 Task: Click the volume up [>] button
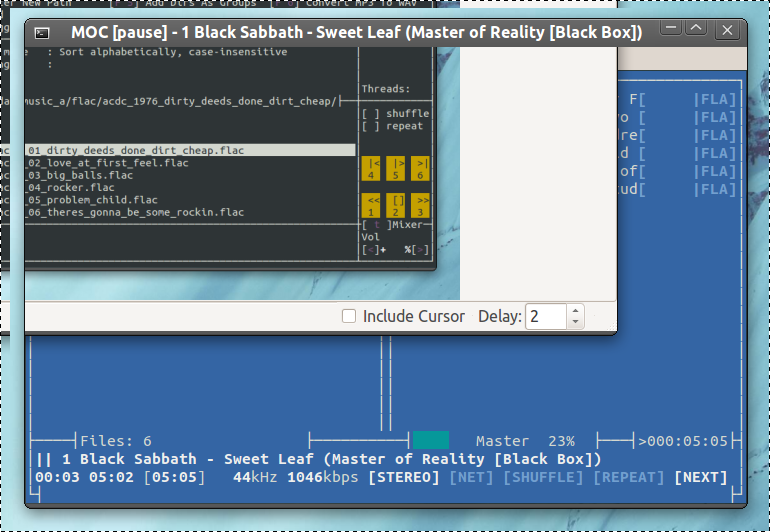(420, 250)
